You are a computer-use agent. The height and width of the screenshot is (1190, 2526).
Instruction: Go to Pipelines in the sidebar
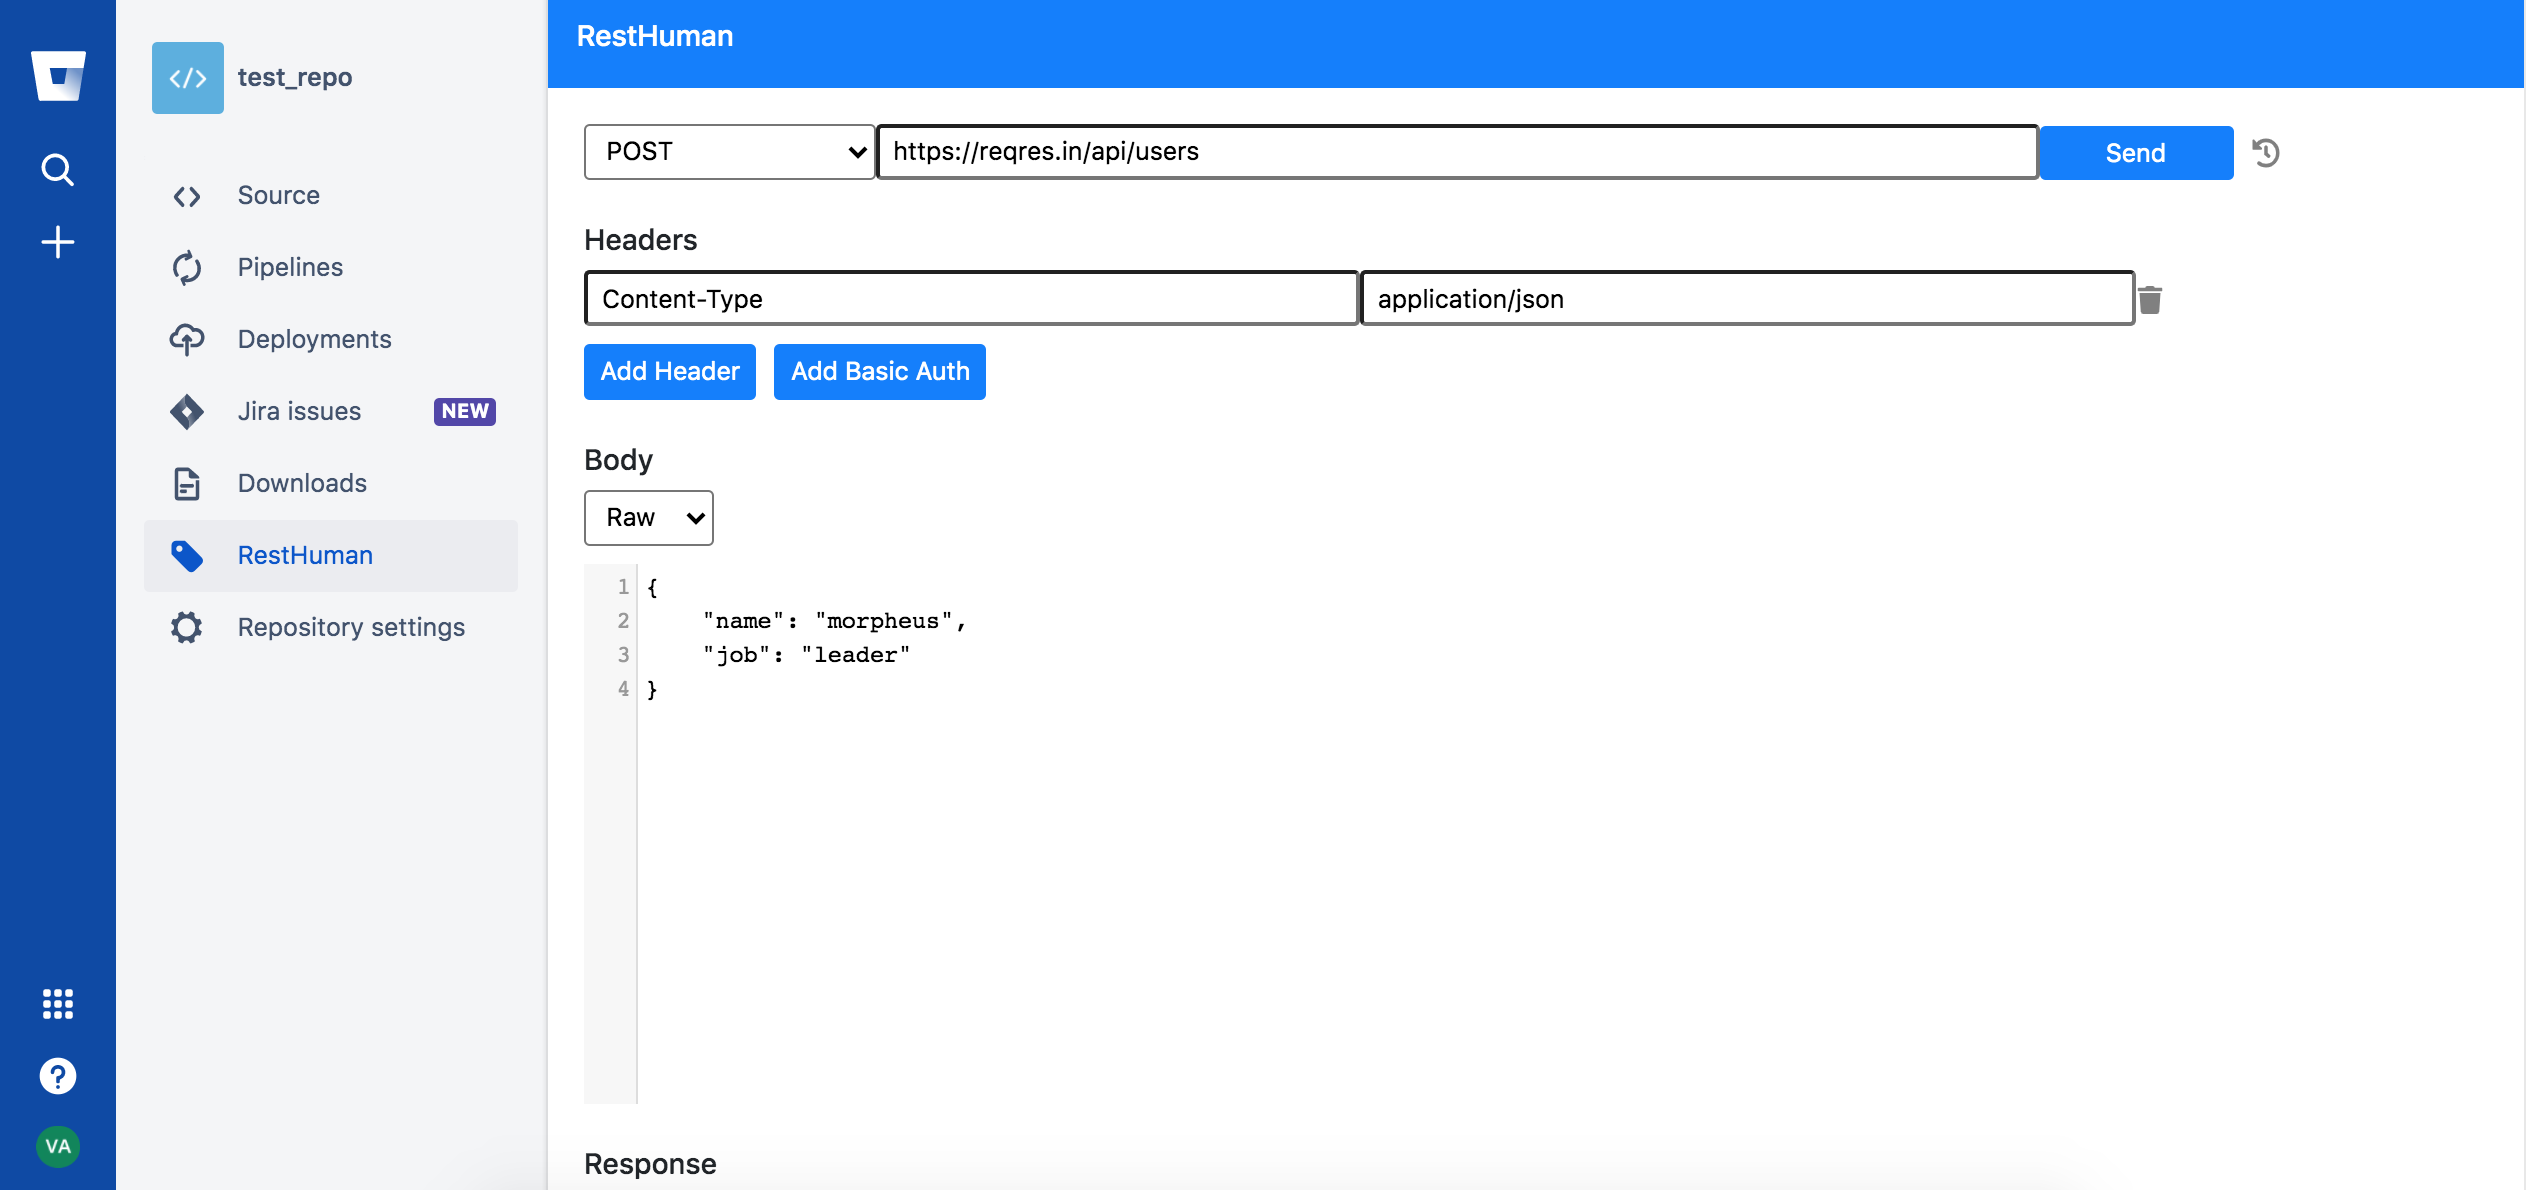[x=290, y=267]
